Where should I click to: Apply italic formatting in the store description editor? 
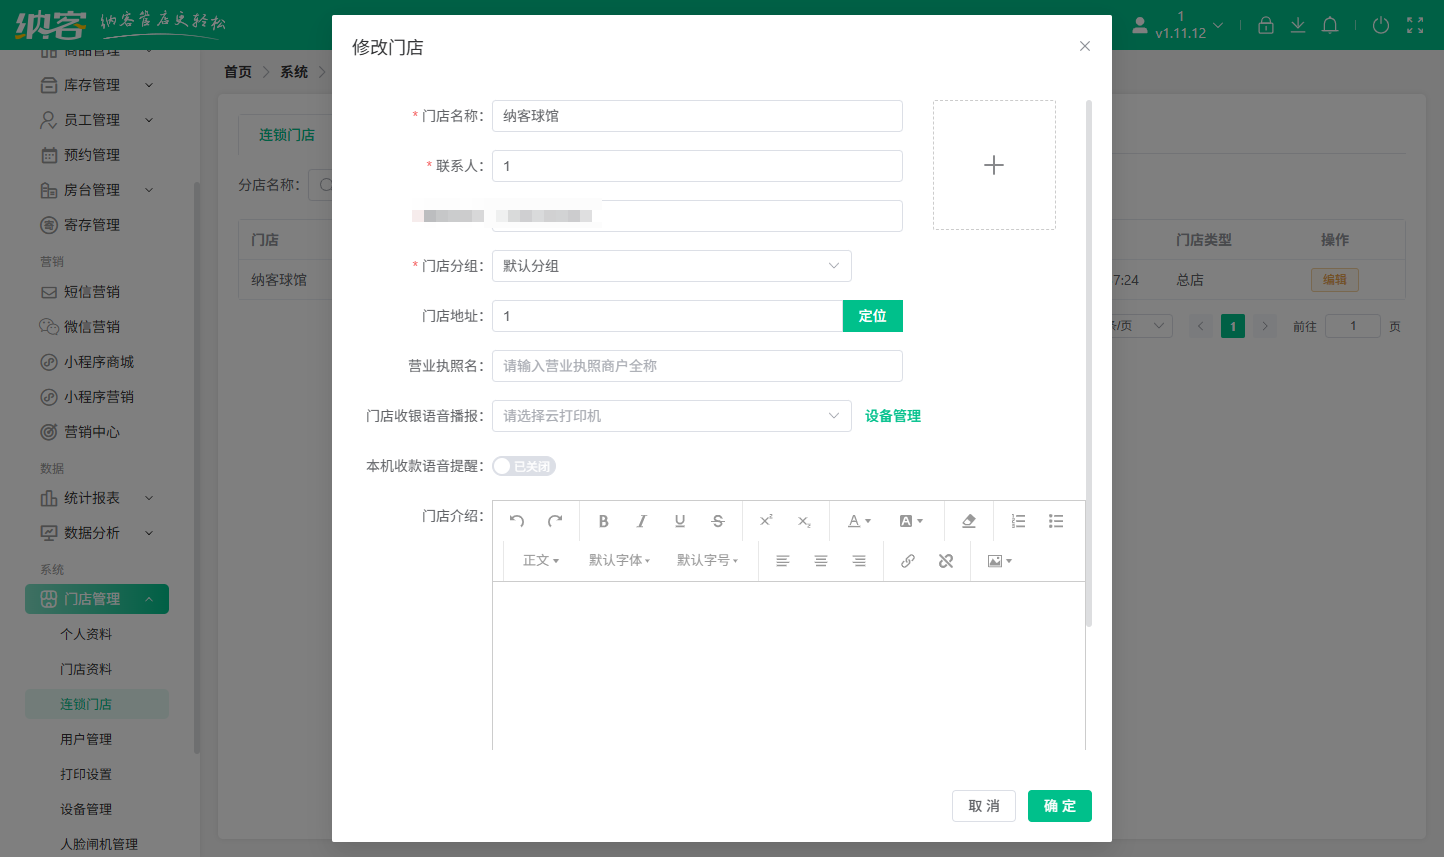(x=642, y=521)
